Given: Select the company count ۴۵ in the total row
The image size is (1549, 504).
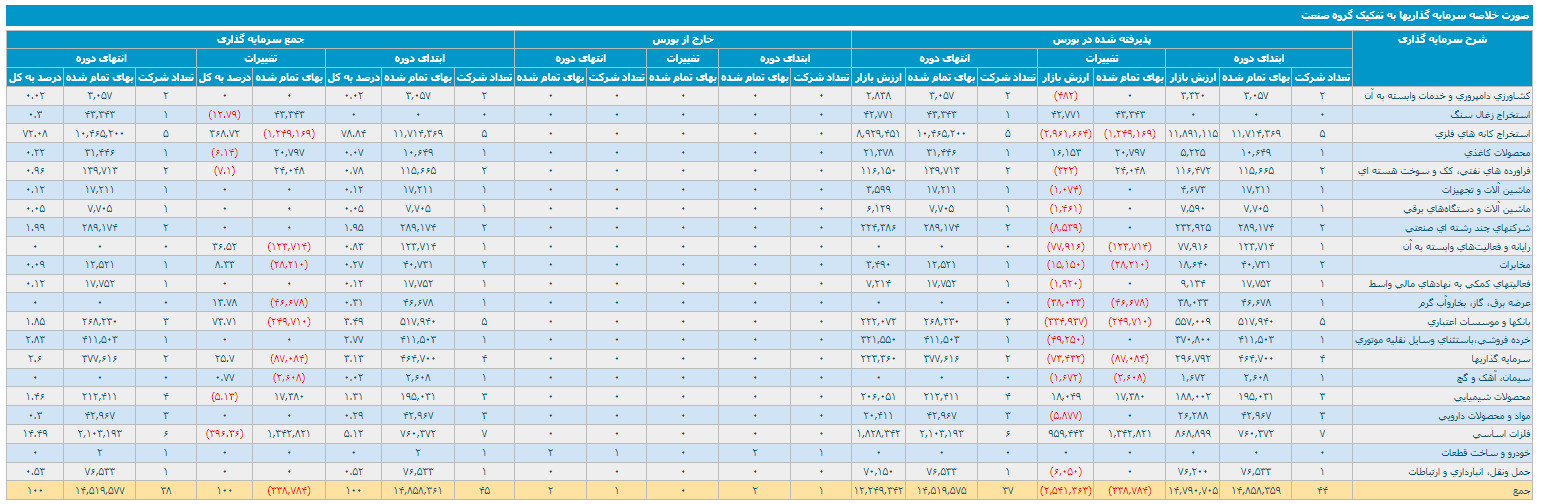Looking at the screenshot, I should click(485, 491).
